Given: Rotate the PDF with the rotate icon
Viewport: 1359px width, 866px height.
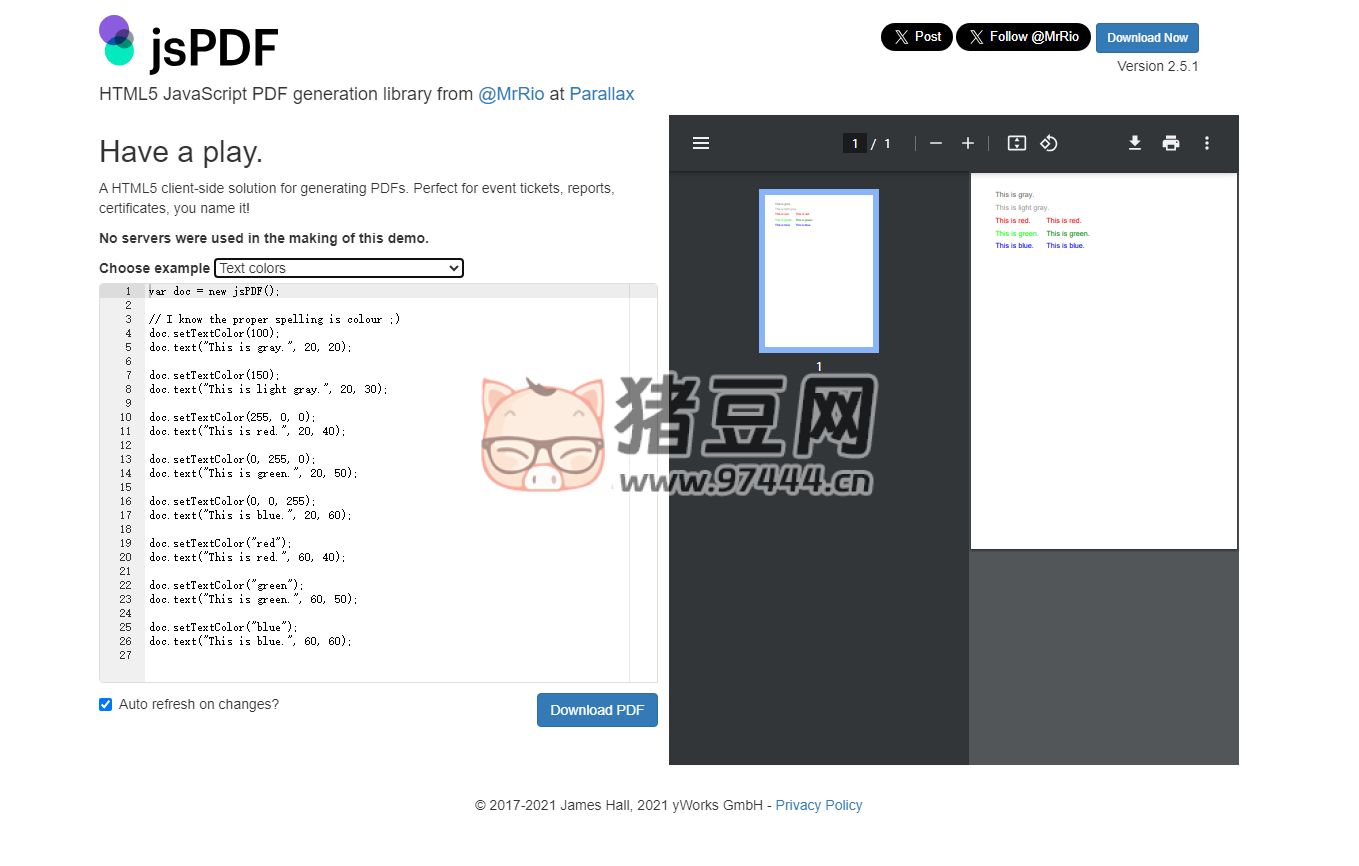Looking at the screenshot, I should 1049,143.
